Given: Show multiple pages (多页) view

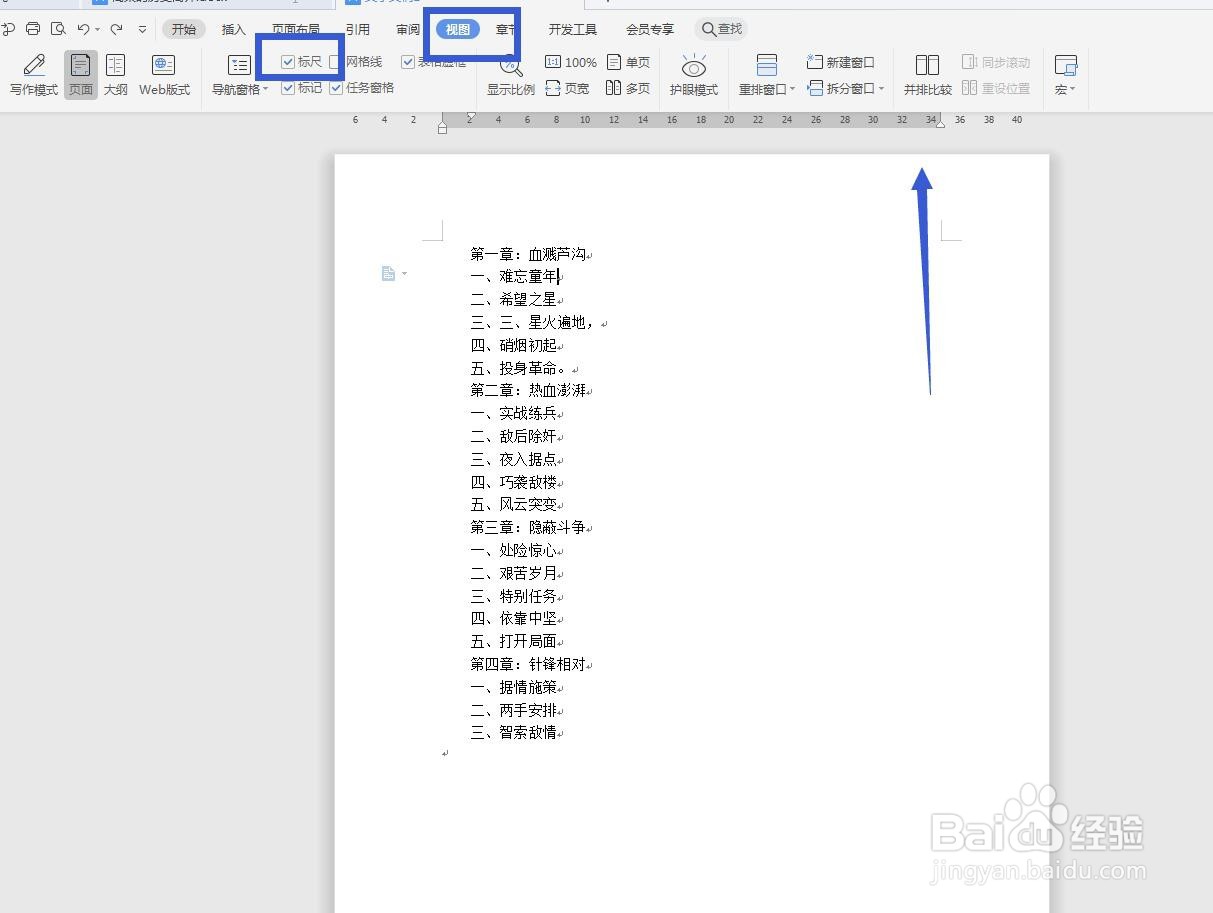Looking at the screenshot, I should (x=628, y=88).
